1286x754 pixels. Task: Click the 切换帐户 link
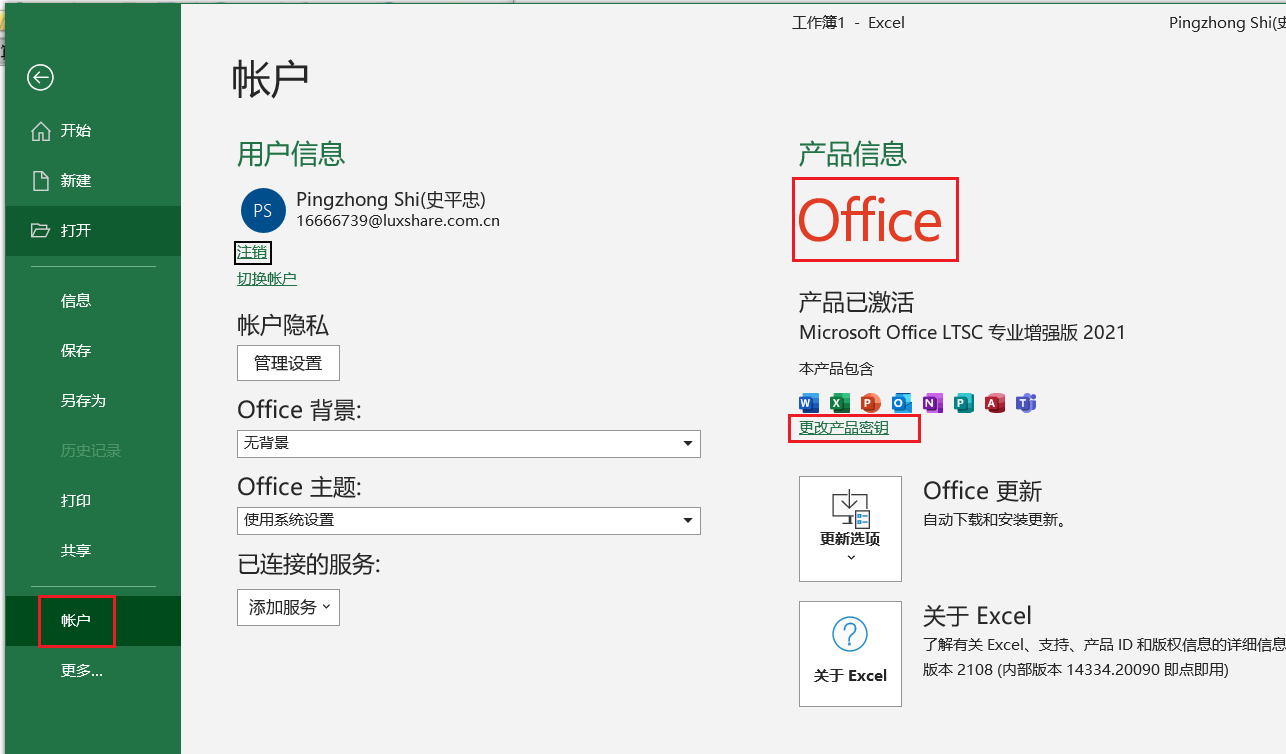tap(267, 279)
